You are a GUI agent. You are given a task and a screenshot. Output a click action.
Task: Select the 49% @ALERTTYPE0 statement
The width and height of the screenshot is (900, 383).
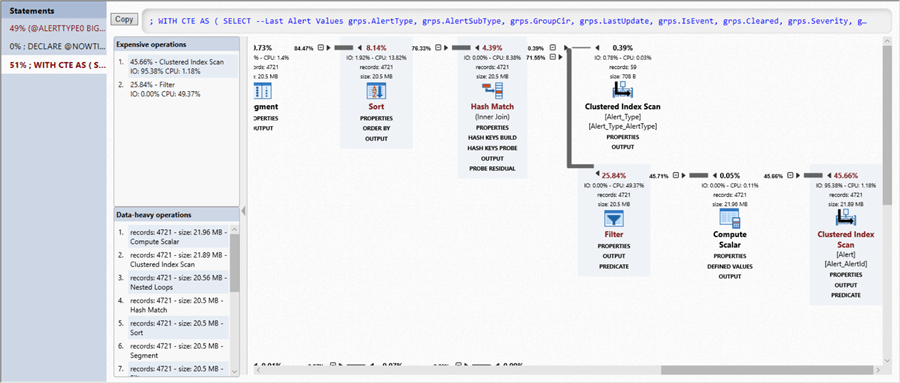(x=53, y=27)
